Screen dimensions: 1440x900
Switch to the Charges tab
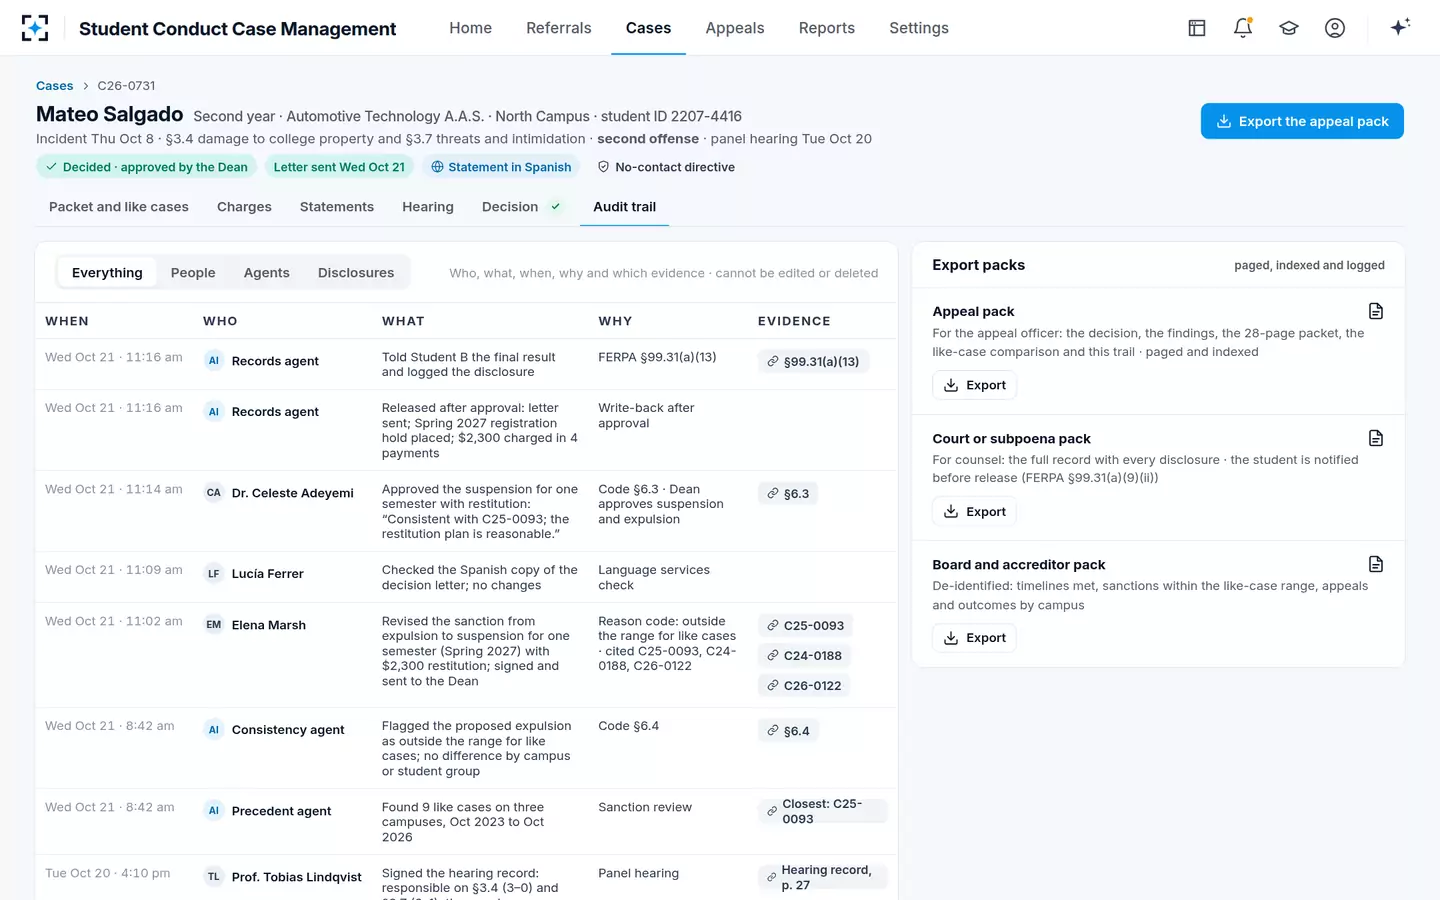coord(244,207)
